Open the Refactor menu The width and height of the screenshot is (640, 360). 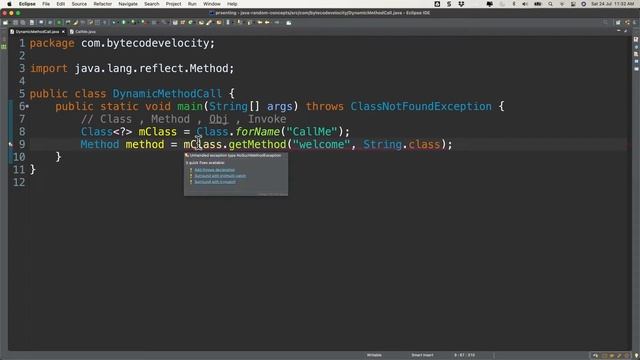(x=102, y=4)
